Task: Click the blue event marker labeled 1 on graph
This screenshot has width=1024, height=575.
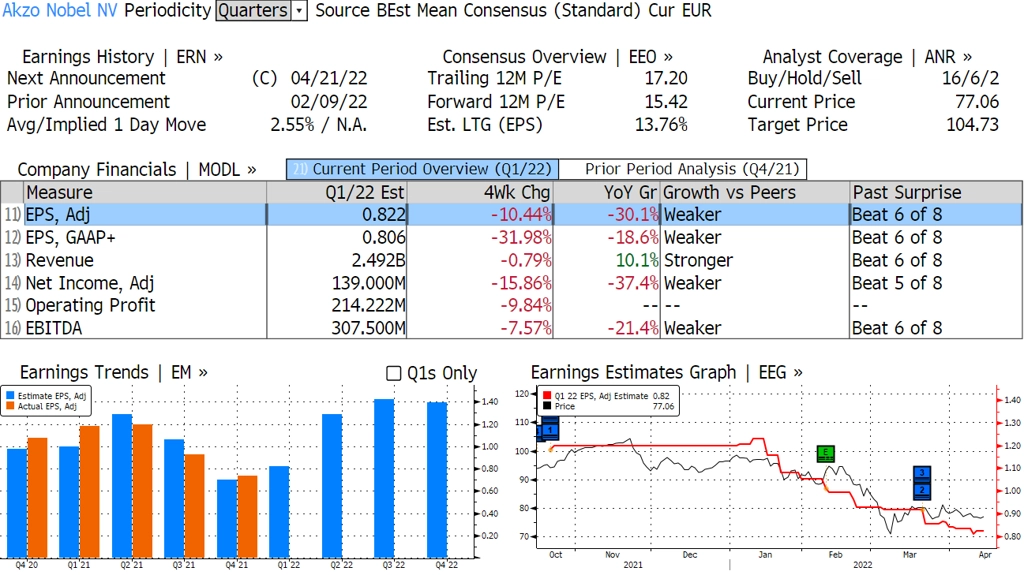Action: tap(550, 430)
